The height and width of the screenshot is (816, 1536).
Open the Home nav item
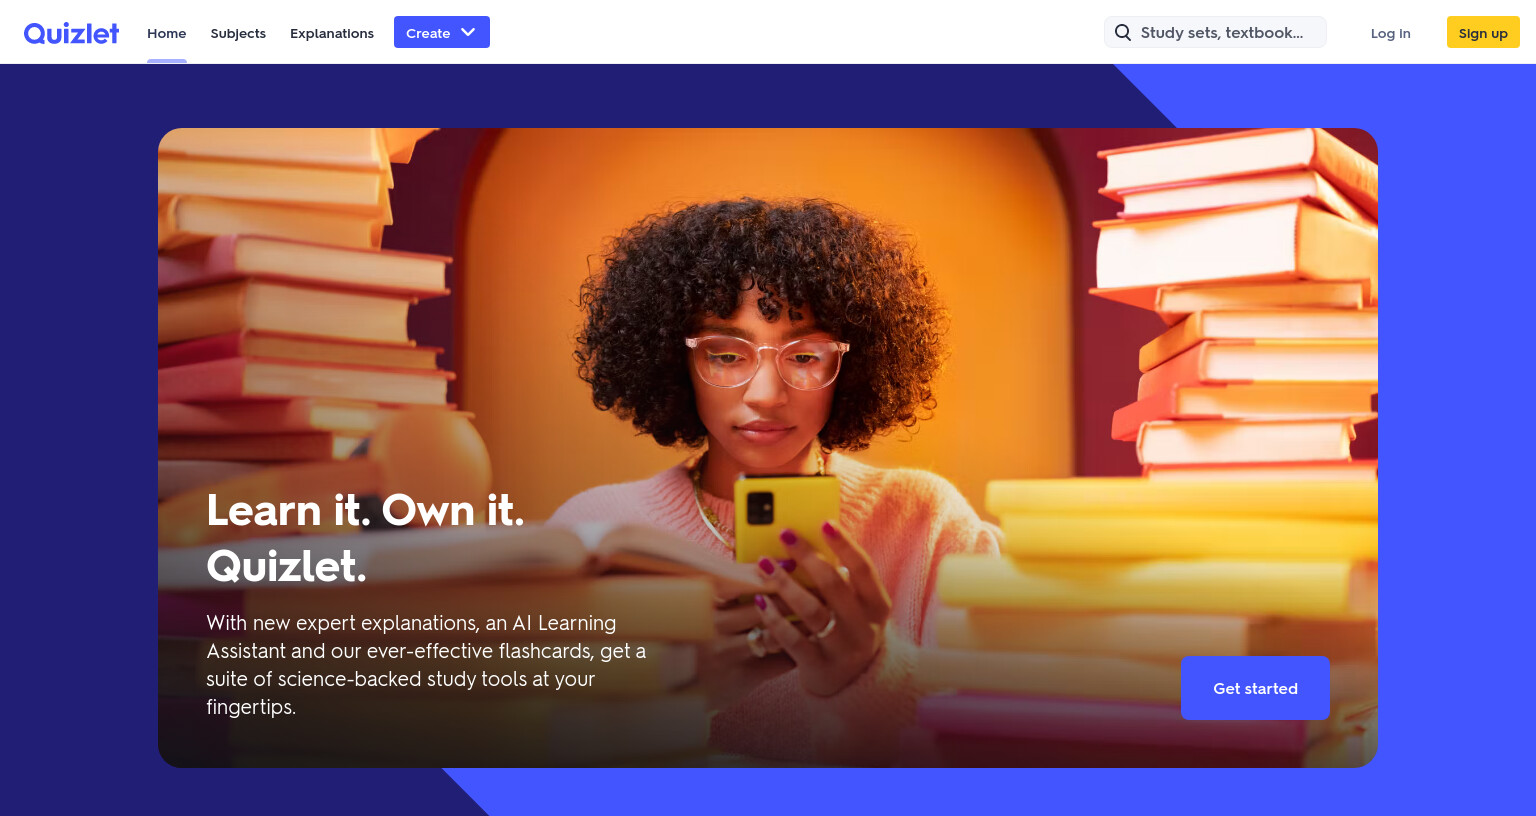pyautogui.click(x=167, y=33)
